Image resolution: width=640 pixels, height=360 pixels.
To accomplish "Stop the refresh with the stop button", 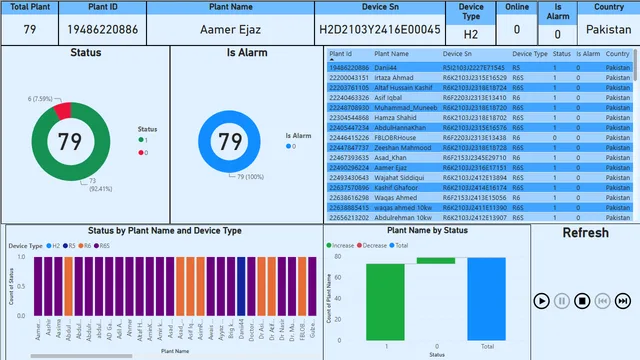I will click(582, 301).
